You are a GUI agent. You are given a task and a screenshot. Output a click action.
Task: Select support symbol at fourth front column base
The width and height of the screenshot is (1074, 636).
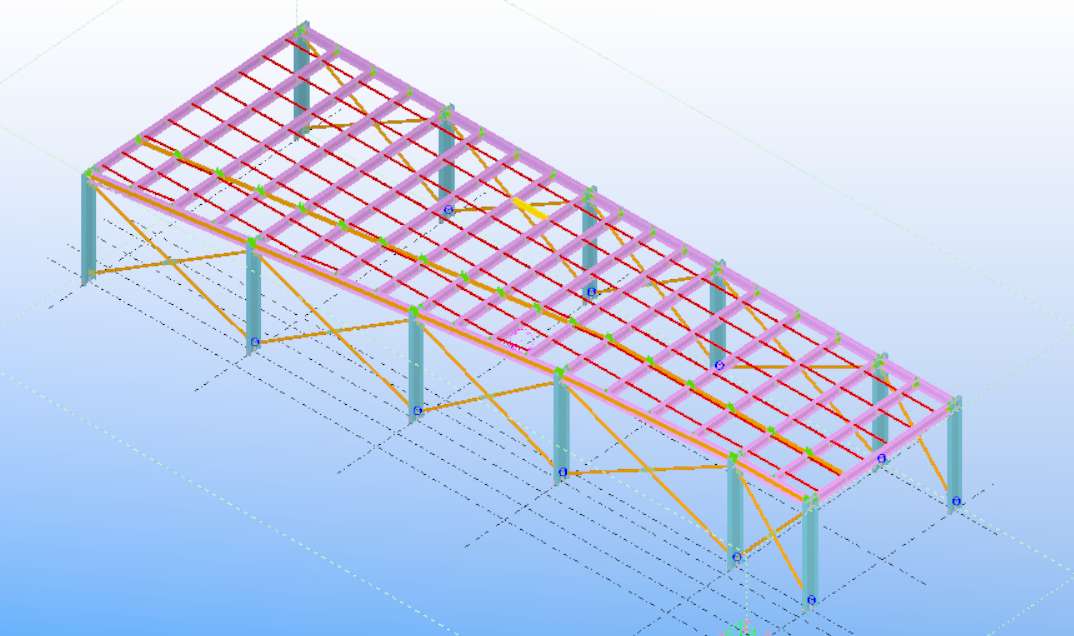click(x=563, y=472)
